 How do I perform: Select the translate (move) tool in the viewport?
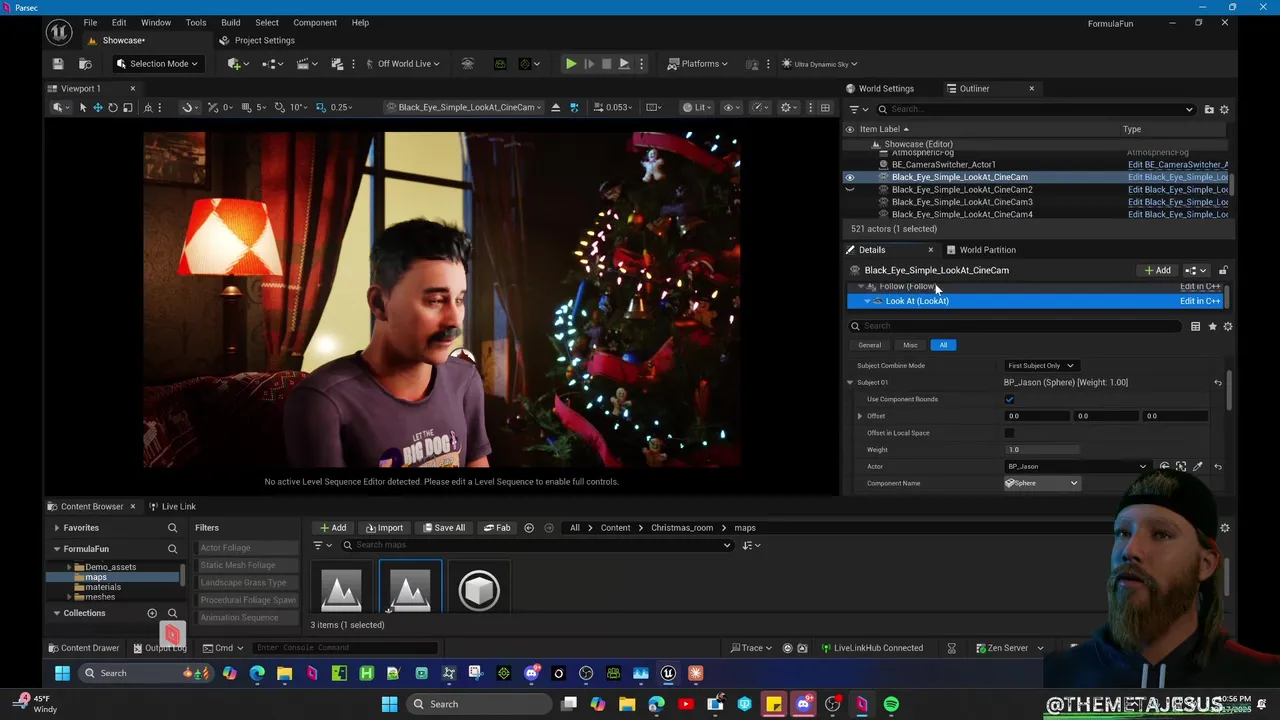coord(98,107)
